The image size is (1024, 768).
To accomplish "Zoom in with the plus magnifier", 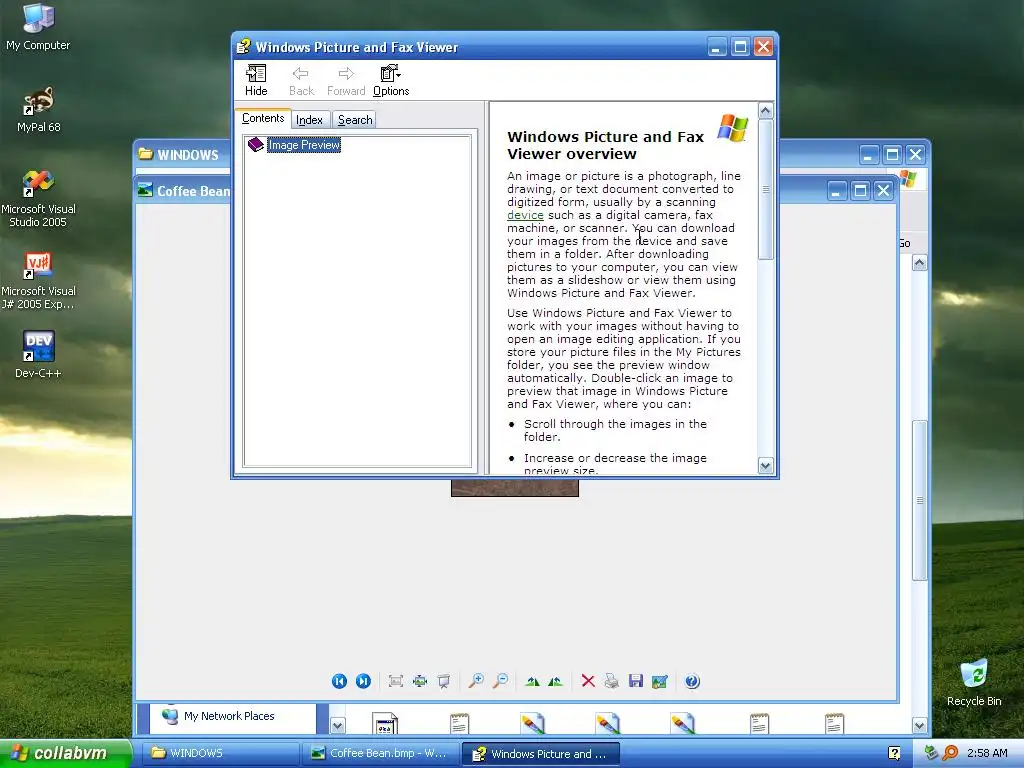I will [x=476, y=681].
